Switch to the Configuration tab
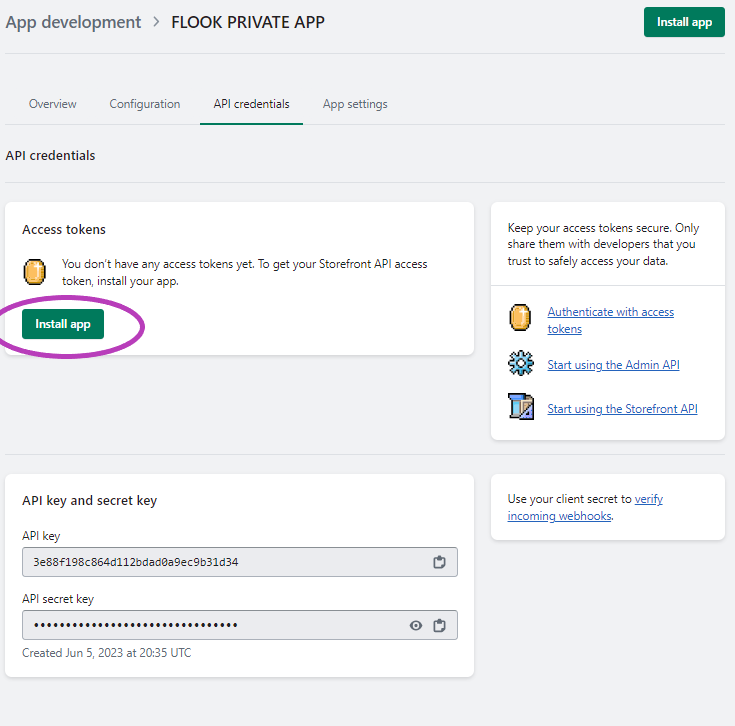Image resolution: width=735 pixels, height=726 pixels. click(x=145, y=104)
